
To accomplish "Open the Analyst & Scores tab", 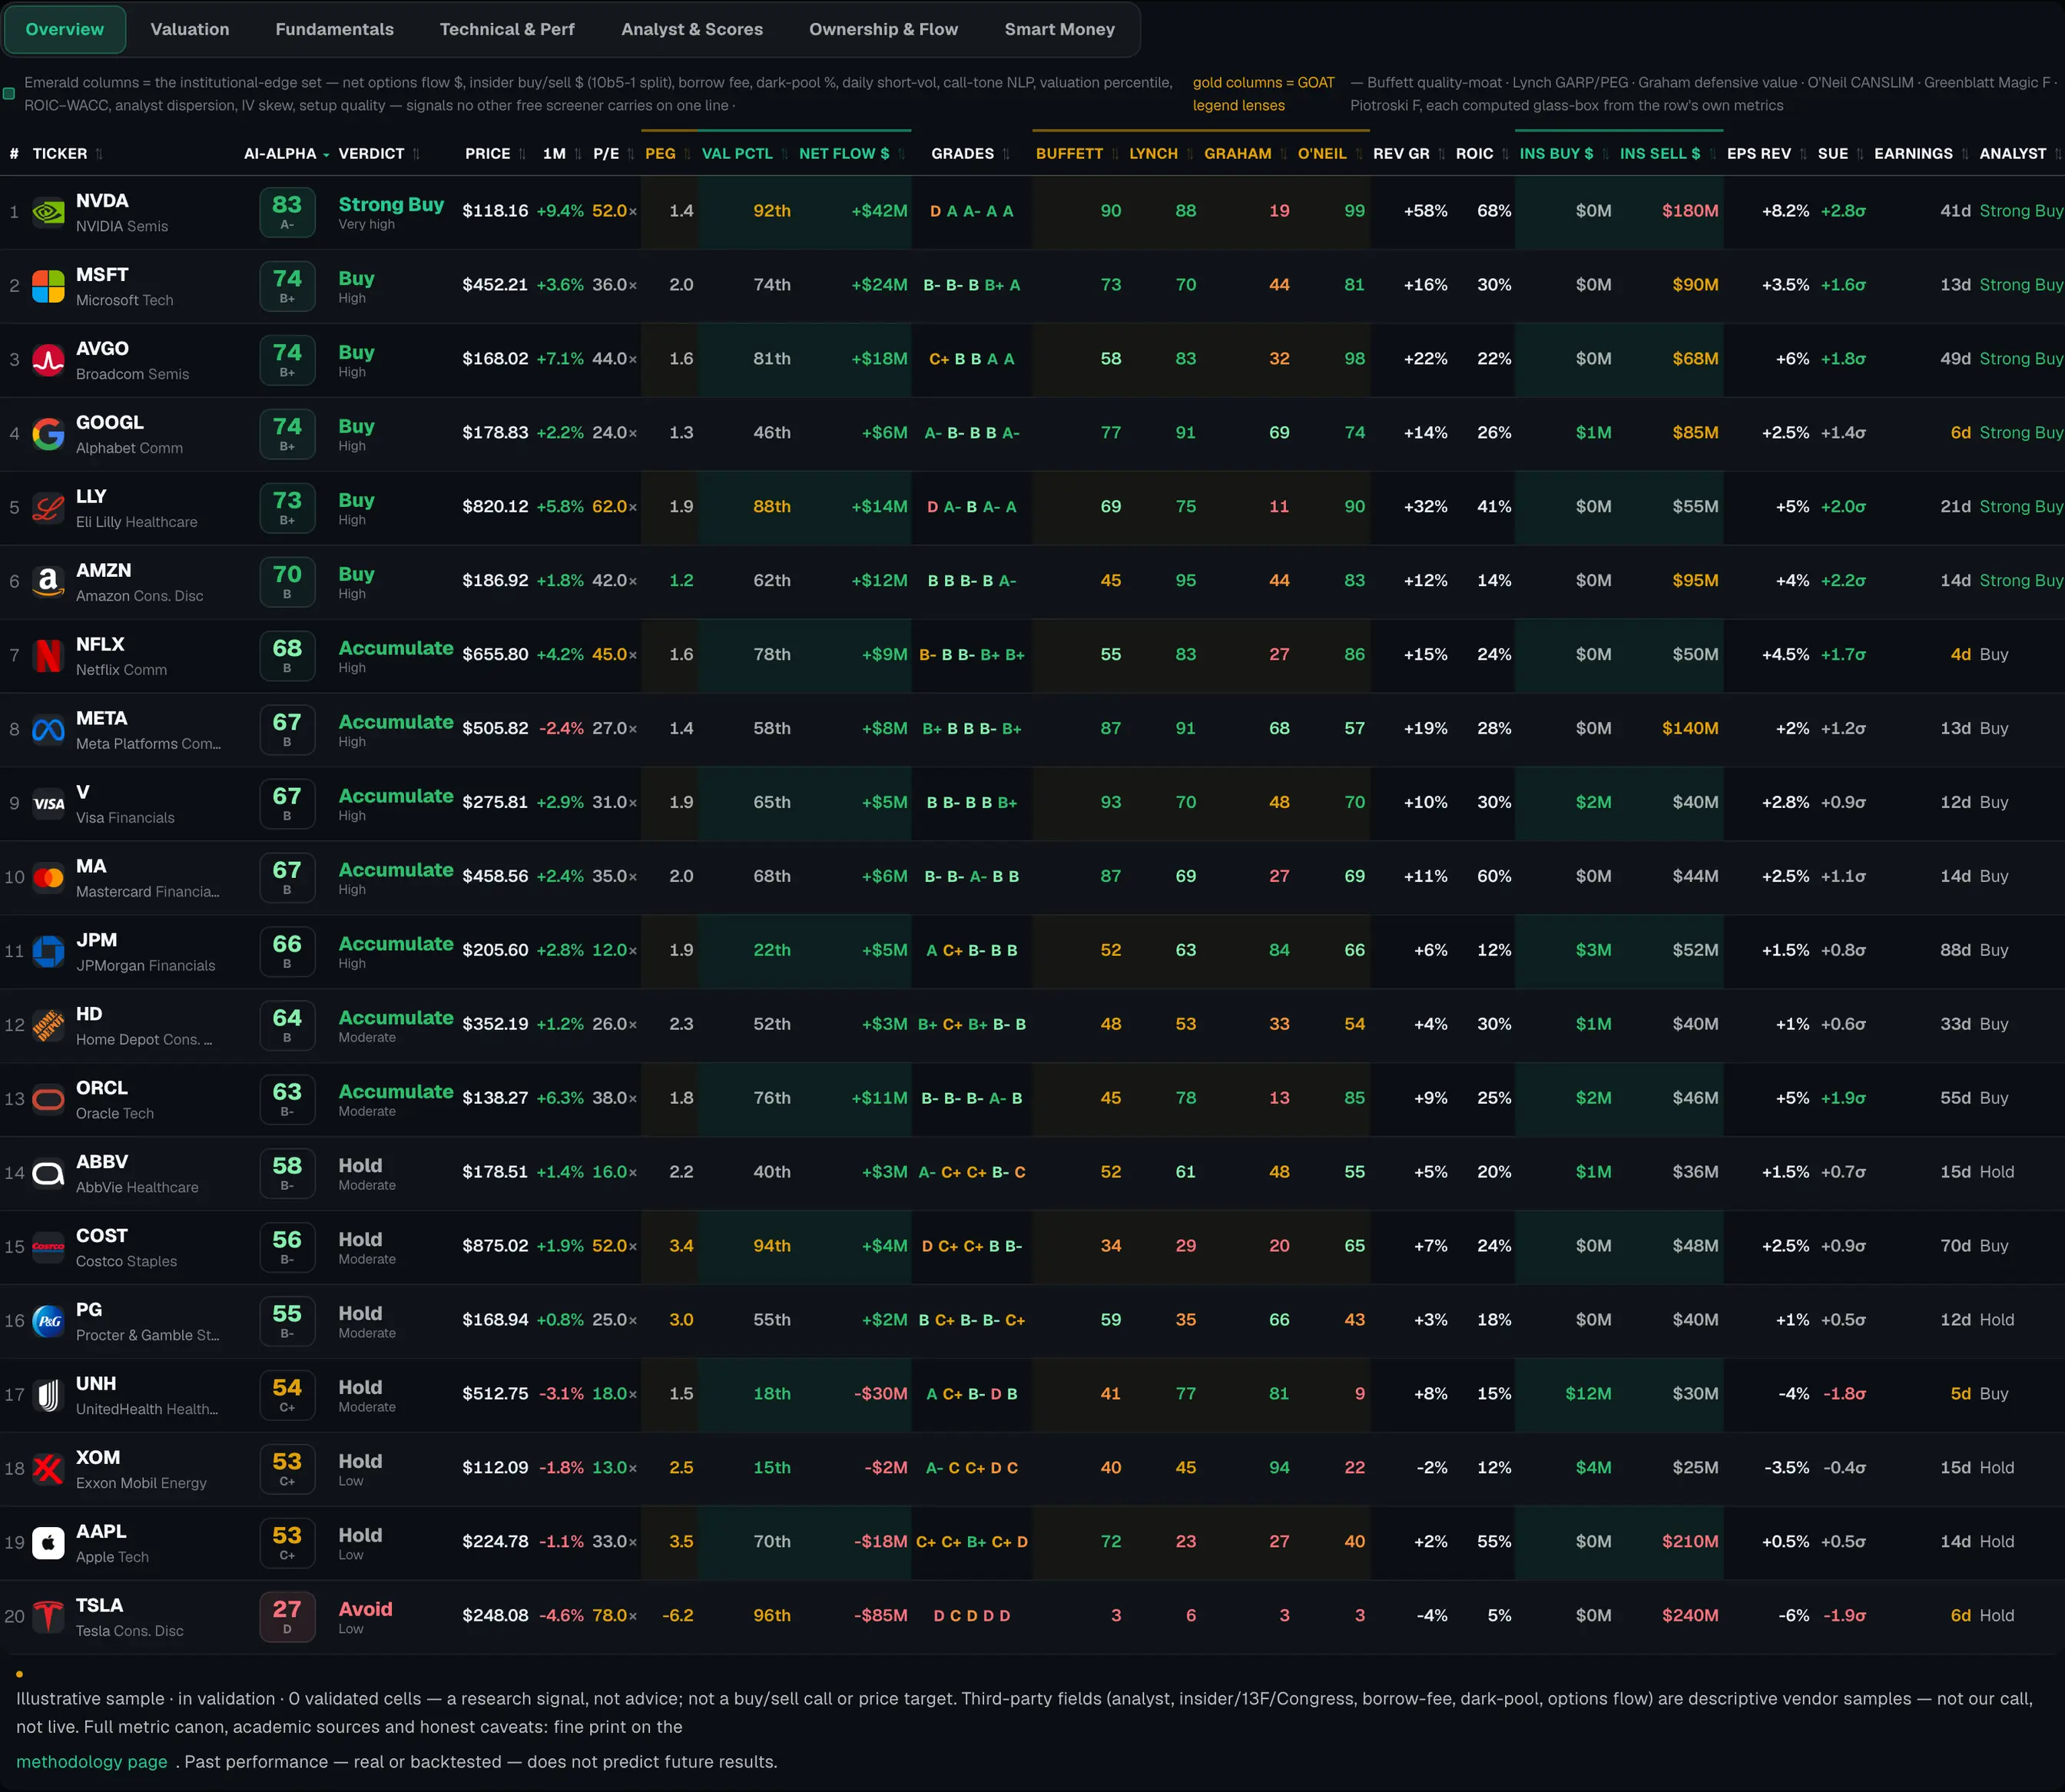I will (x=692, y=29).
